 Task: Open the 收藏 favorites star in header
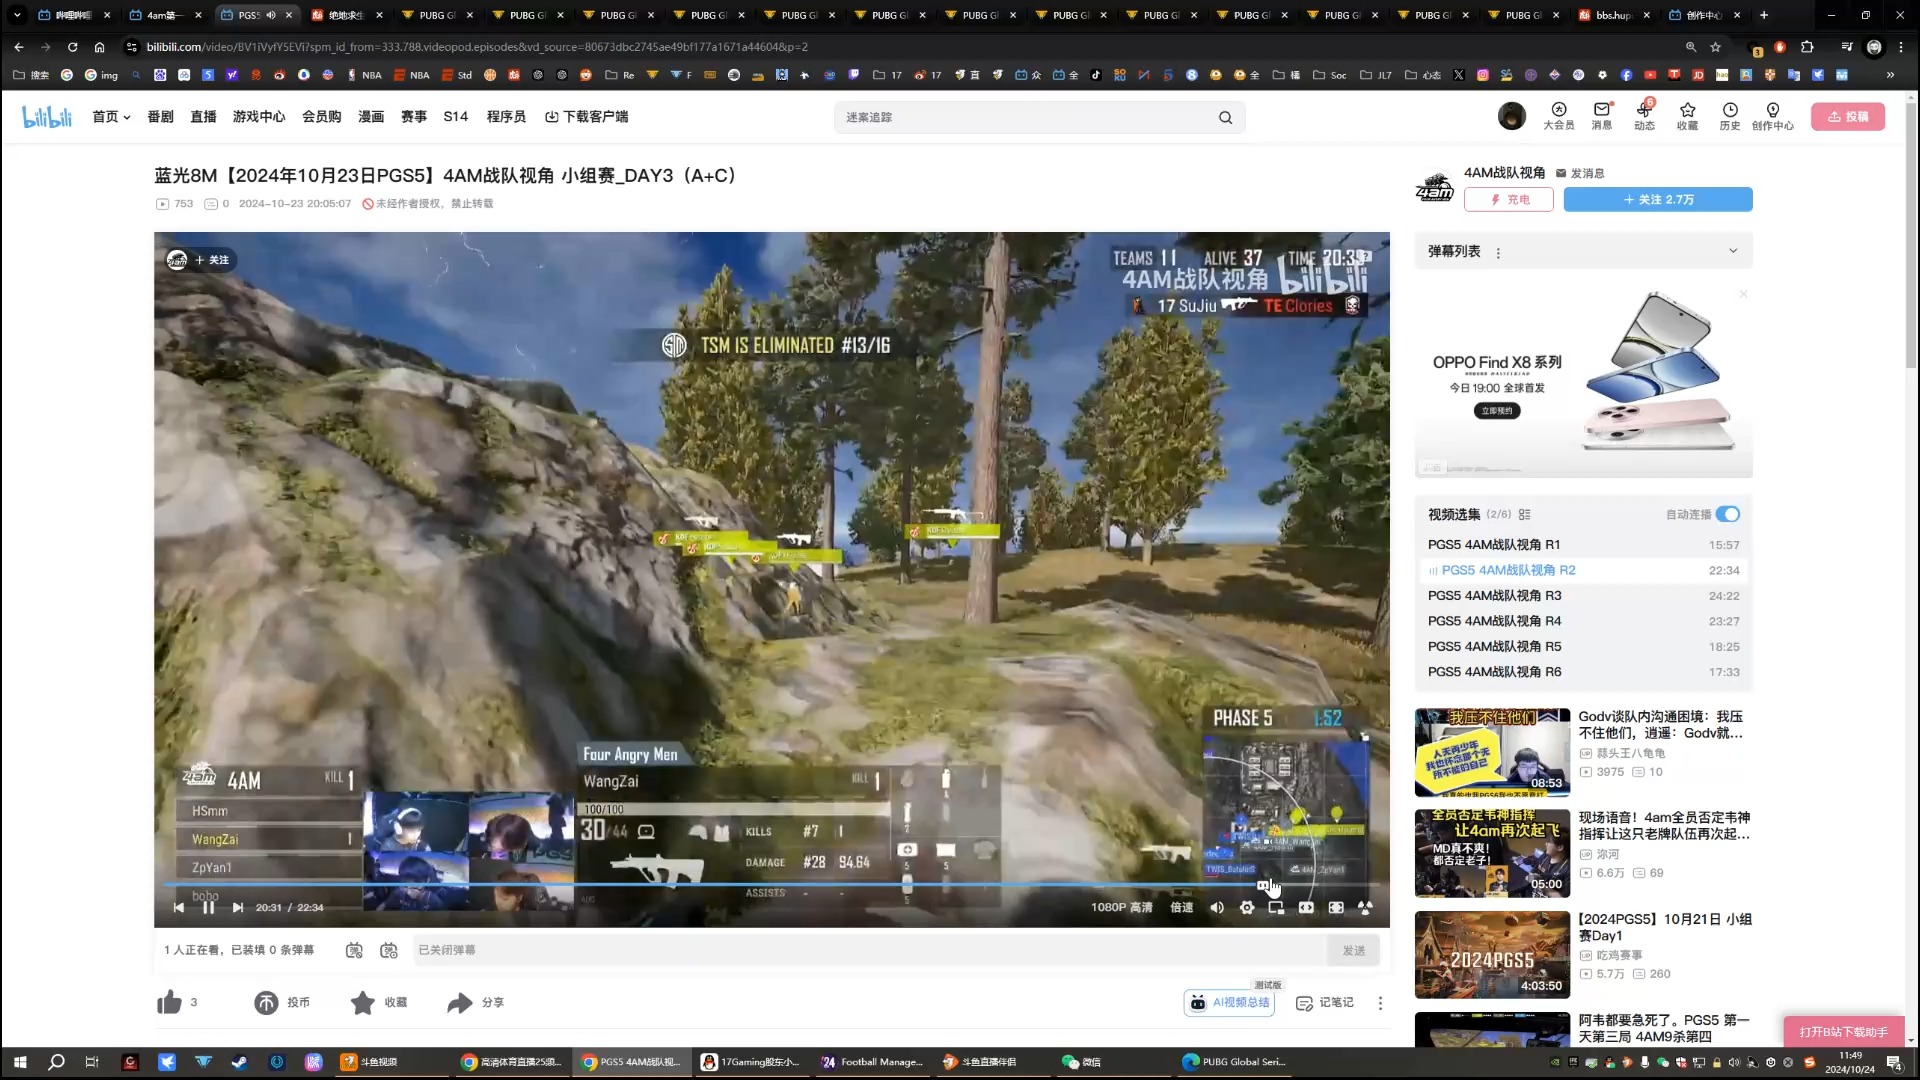[1687, 116]
